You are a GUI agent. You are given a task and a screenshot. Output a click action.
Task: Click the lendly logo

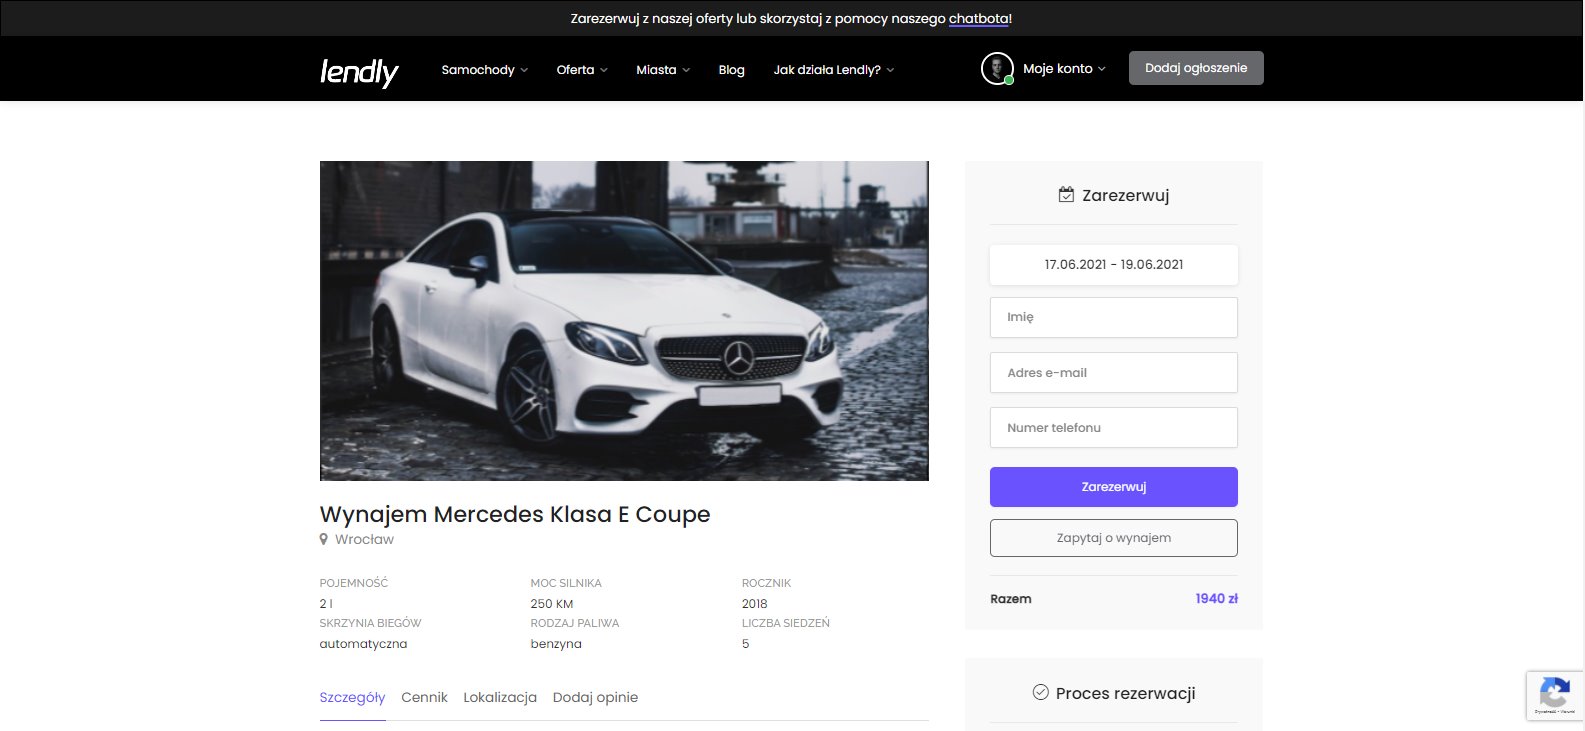[x=359, y=71]
